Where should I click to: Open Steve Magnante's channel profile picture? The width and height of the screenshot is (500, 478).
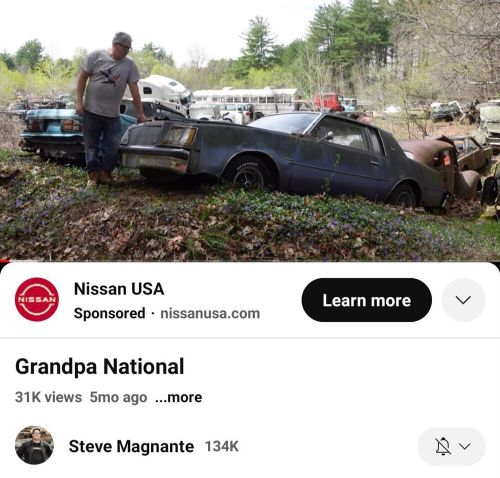(34, 445)
